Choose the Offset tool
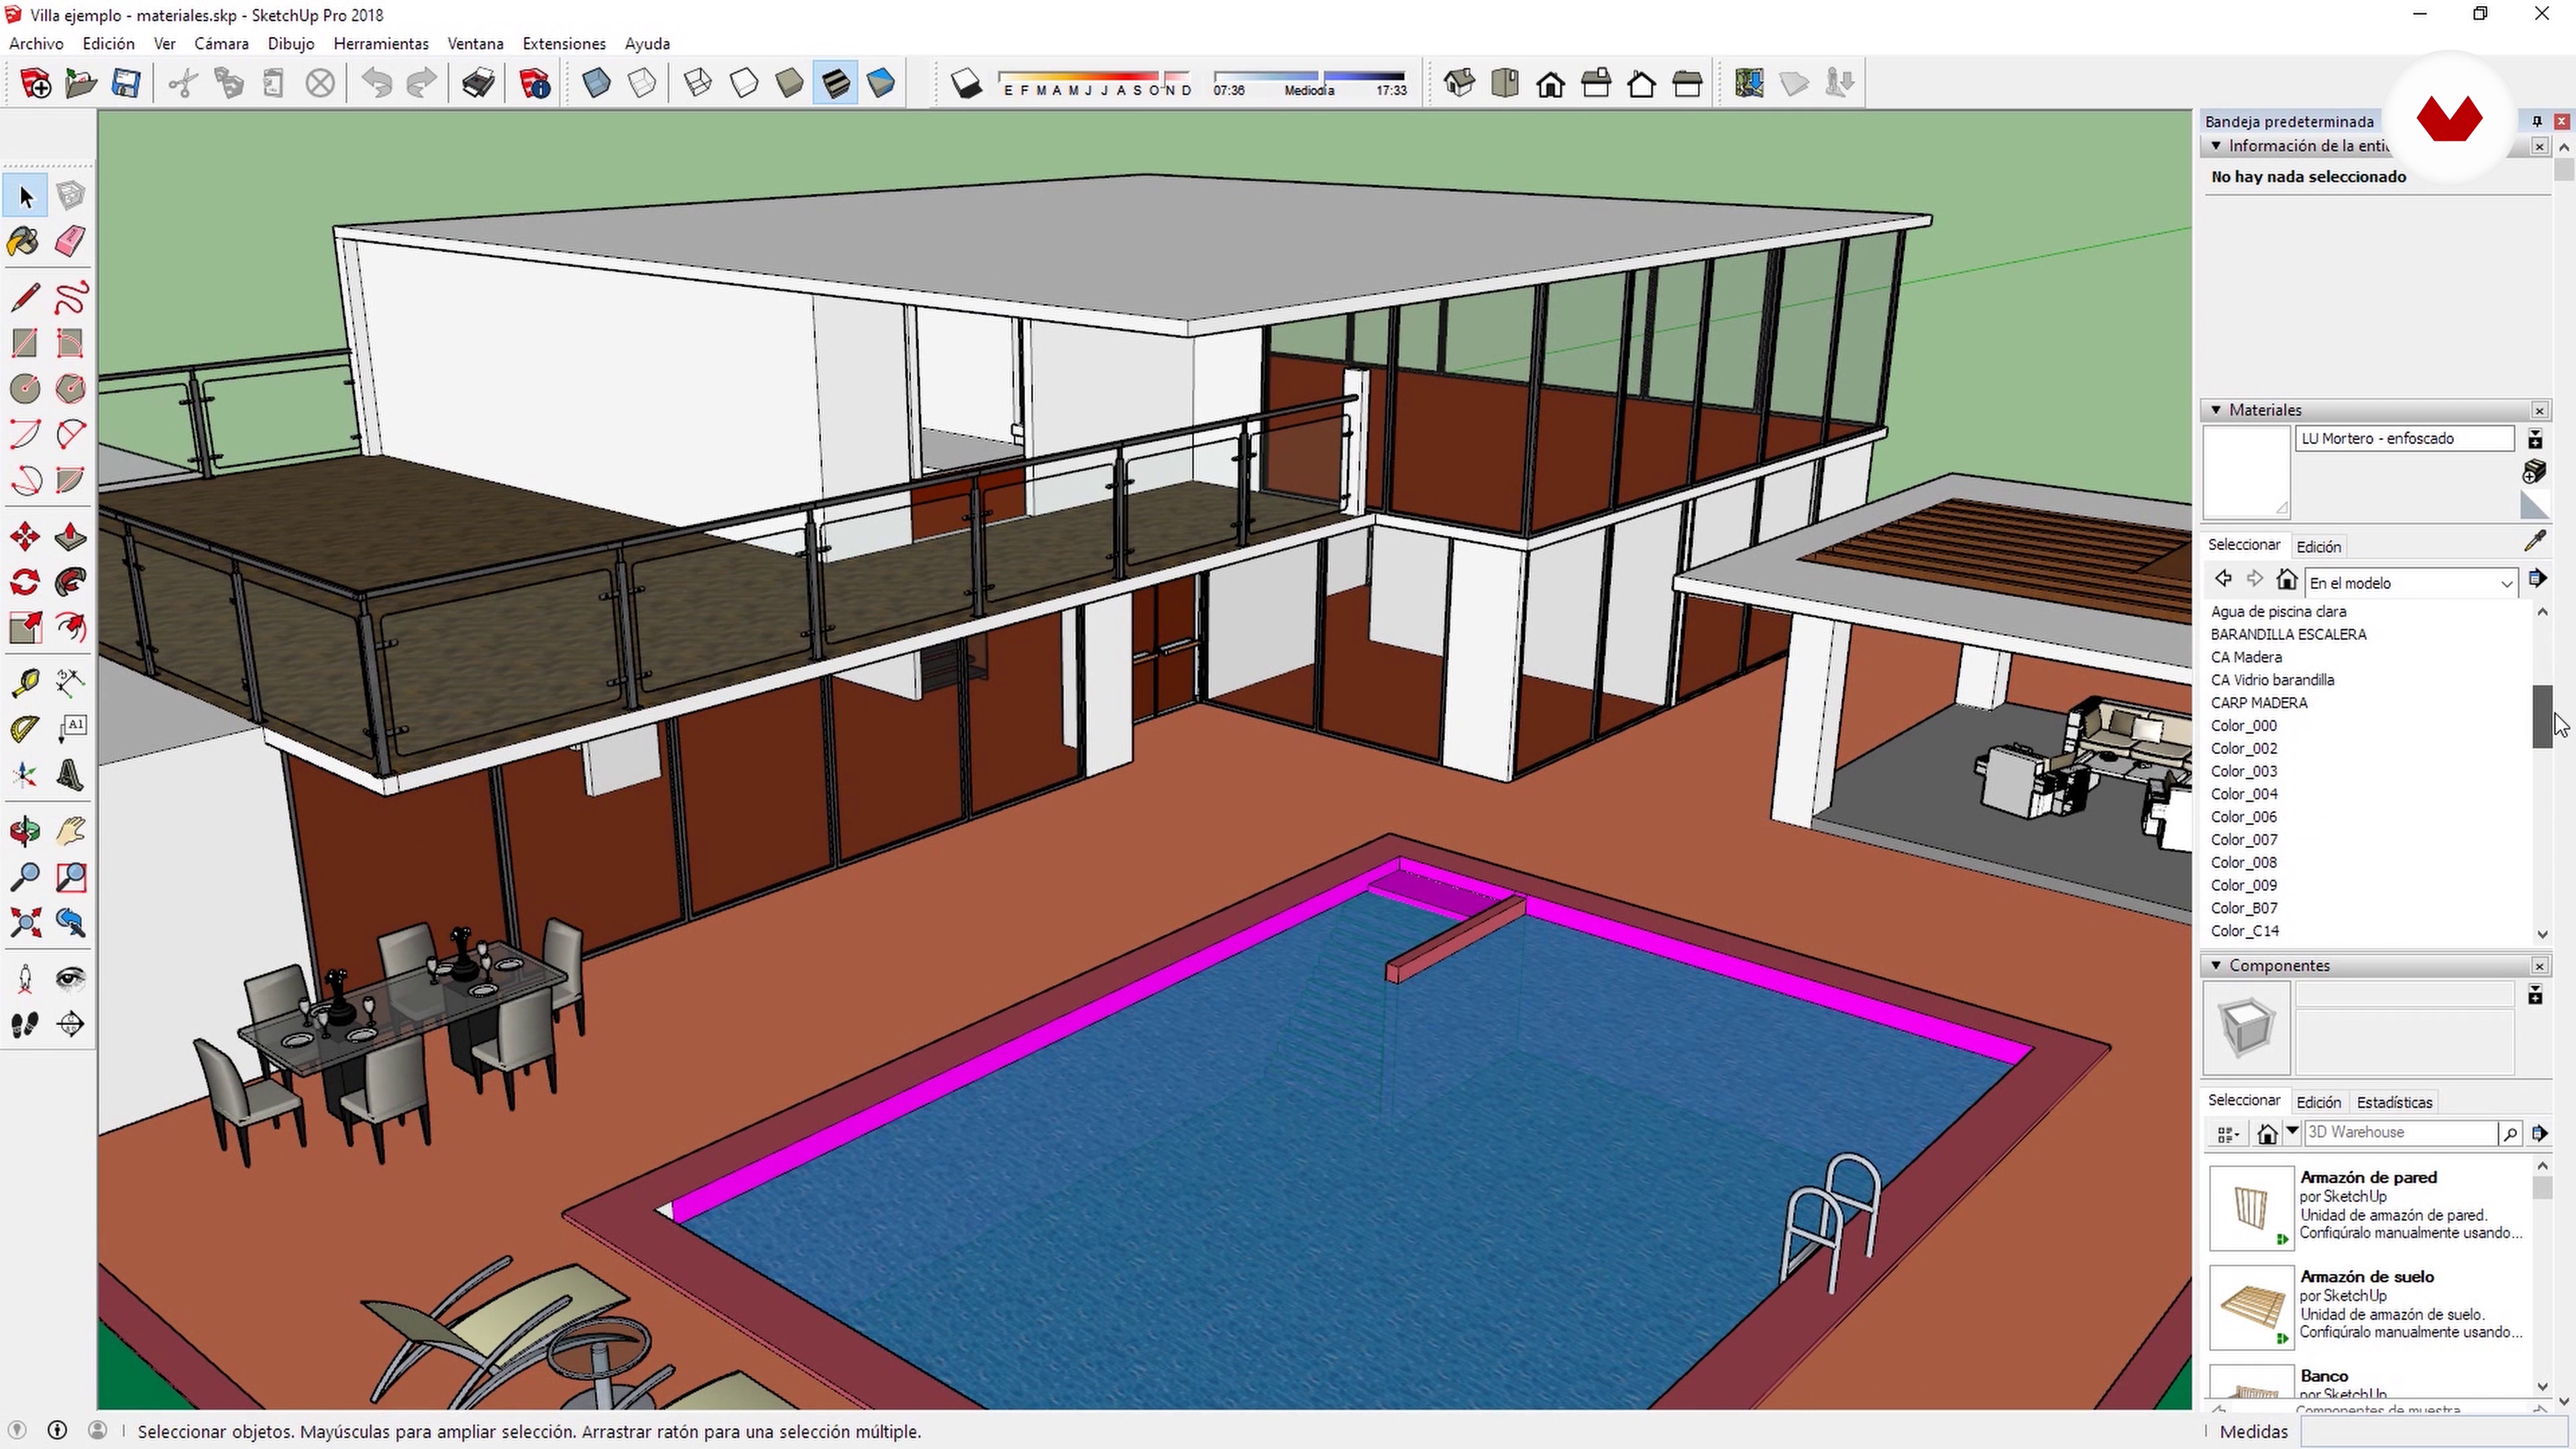Image resolution: width=2576 pixels, height=1449 pixels. (x=70, y=628)
